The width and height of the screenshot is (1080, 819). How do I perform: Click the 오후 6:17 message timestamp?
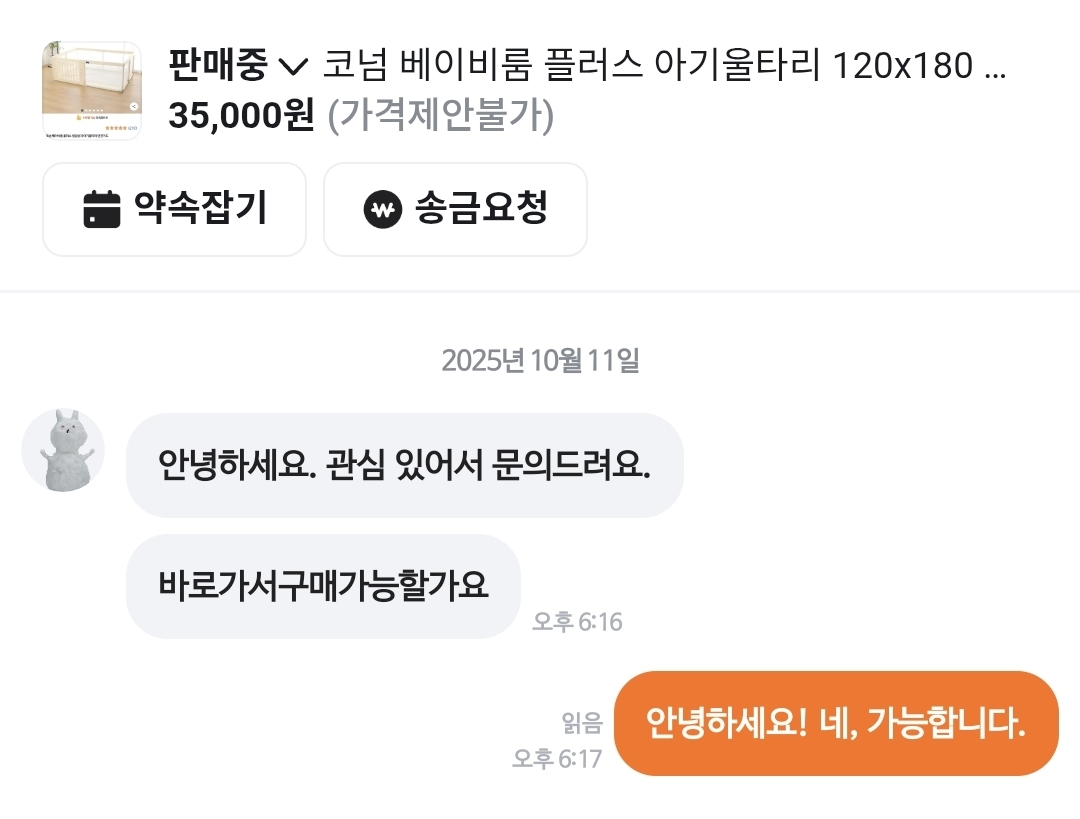557,758
